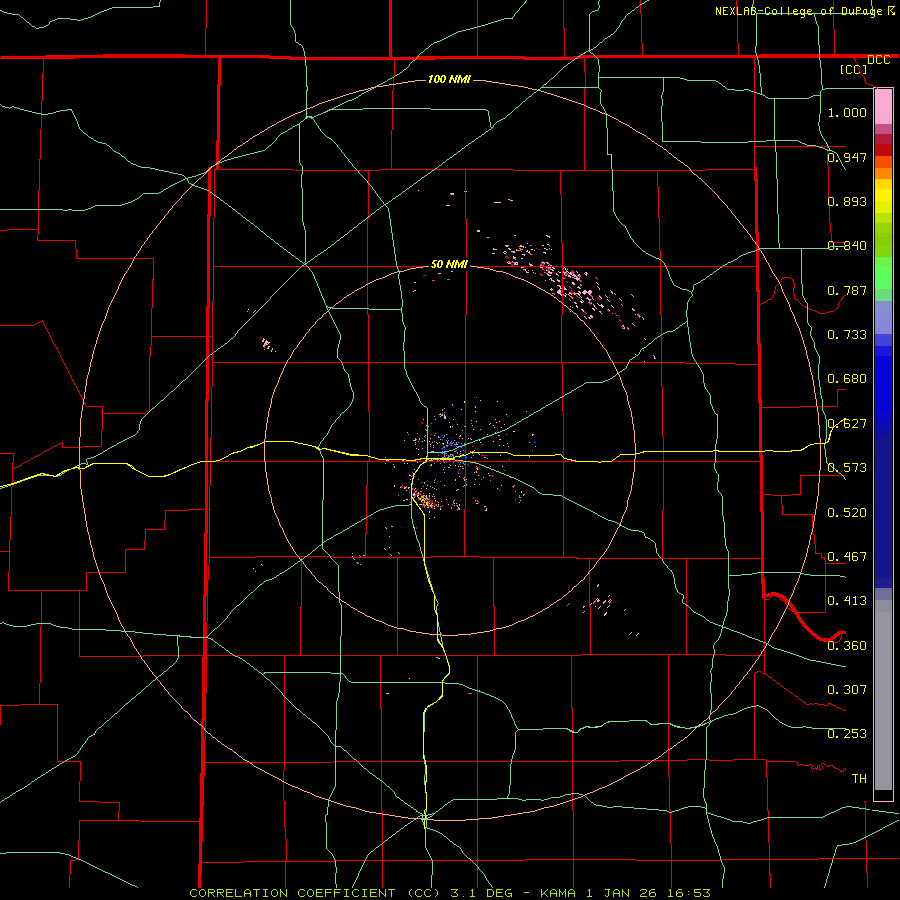The image size is (900, 900).
Task: Click the NEXLAB-College of DuPage watermark text
Action: coord(805,11)
